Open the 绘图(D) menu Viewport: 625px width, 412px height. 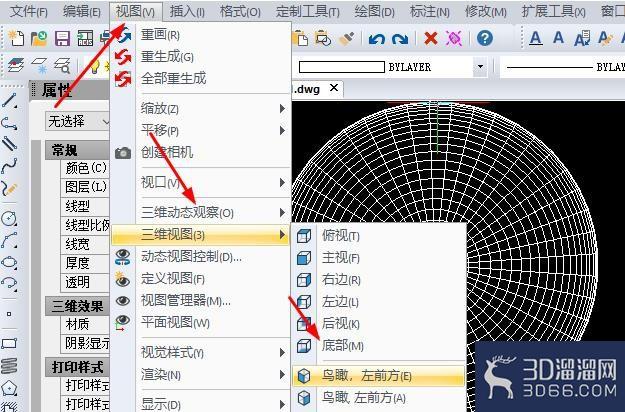(374, 11)
